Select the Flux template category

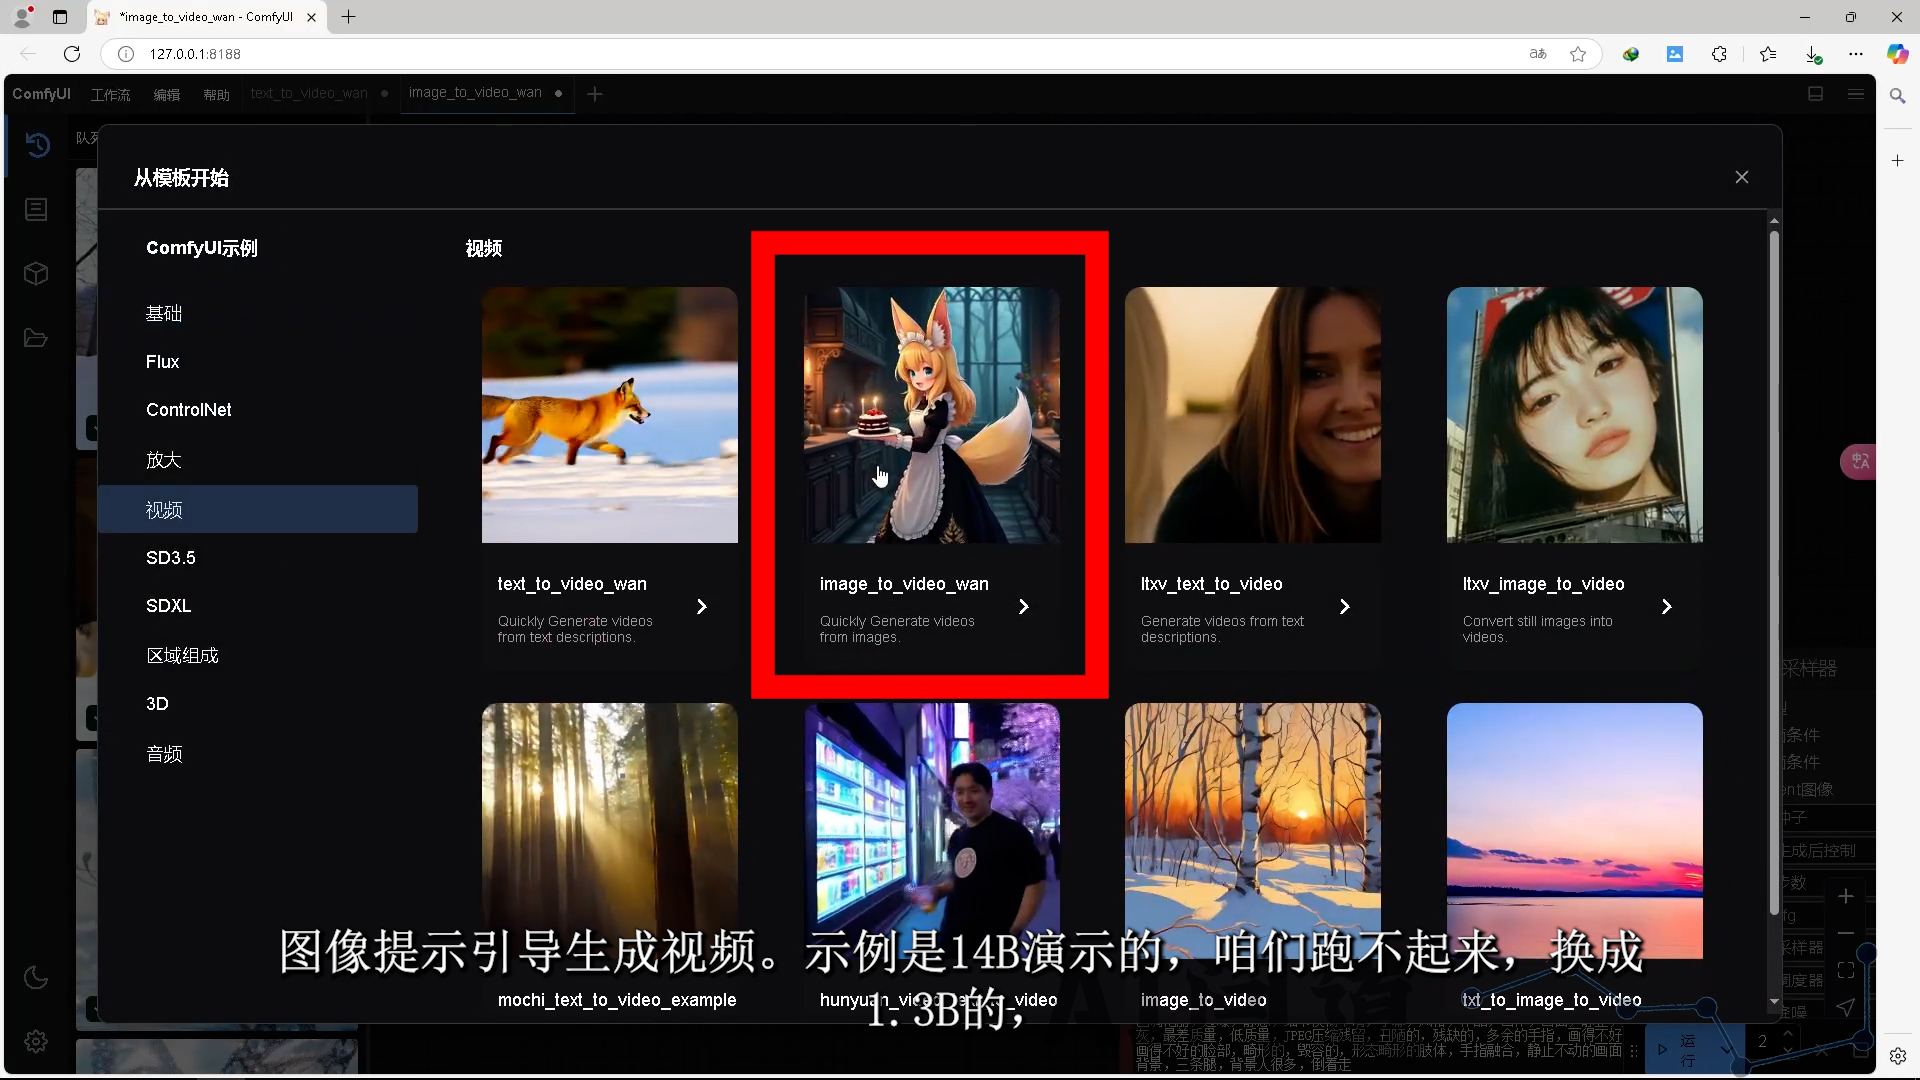tap(162, 362)
